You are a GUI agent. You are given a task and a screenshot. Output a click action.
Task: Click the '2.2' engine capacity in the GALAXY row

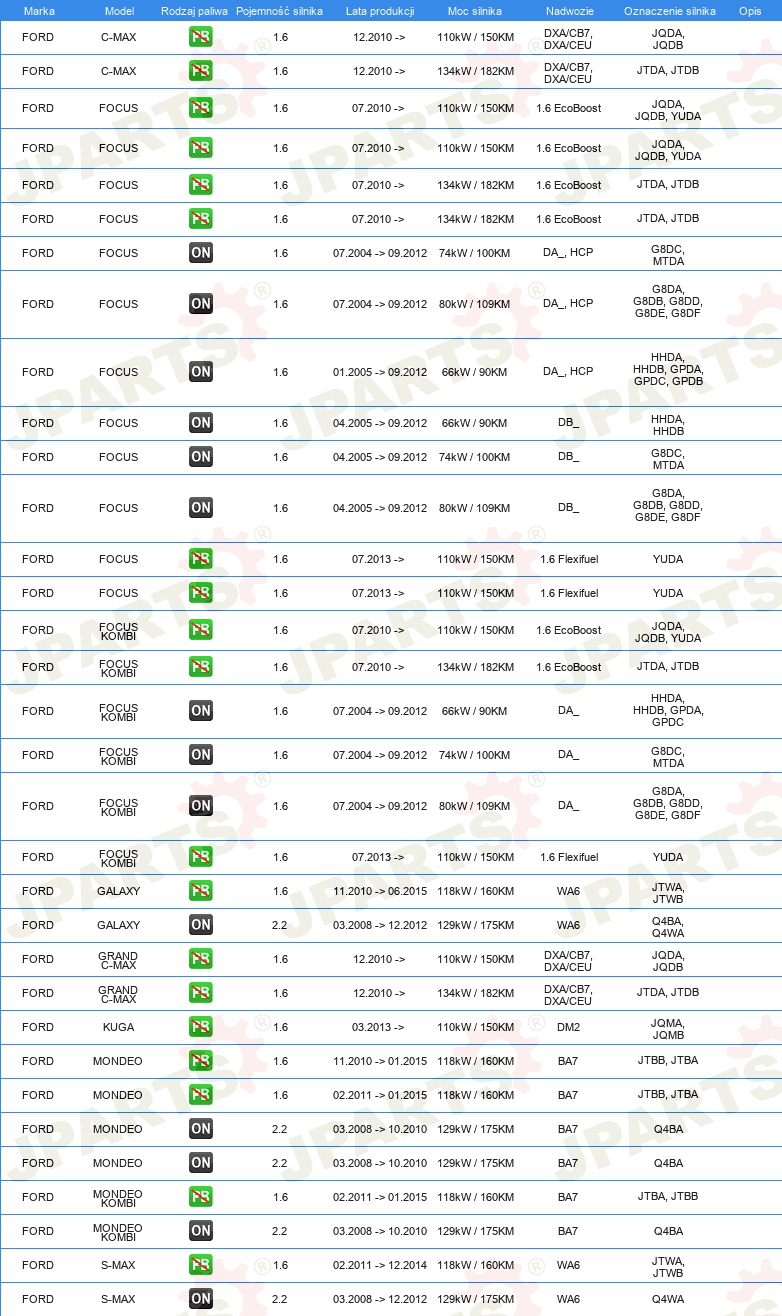280,925
